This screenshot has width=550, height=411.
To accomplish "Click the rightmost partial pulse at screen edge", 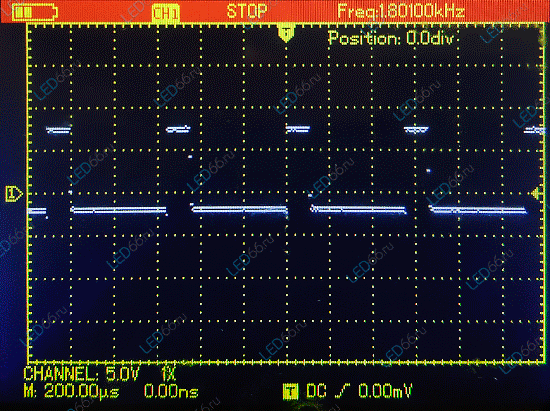I will 534,130.
